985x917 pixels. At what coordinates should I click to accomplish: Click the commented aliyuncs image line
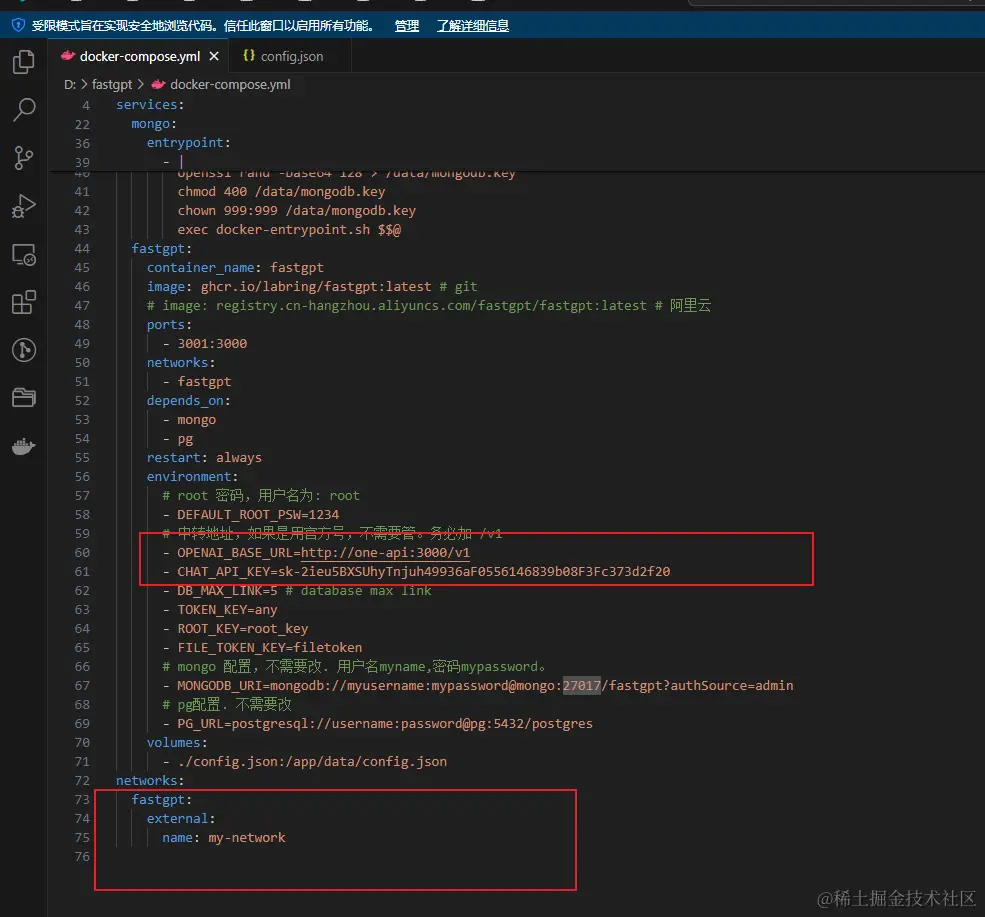(428, 306)
